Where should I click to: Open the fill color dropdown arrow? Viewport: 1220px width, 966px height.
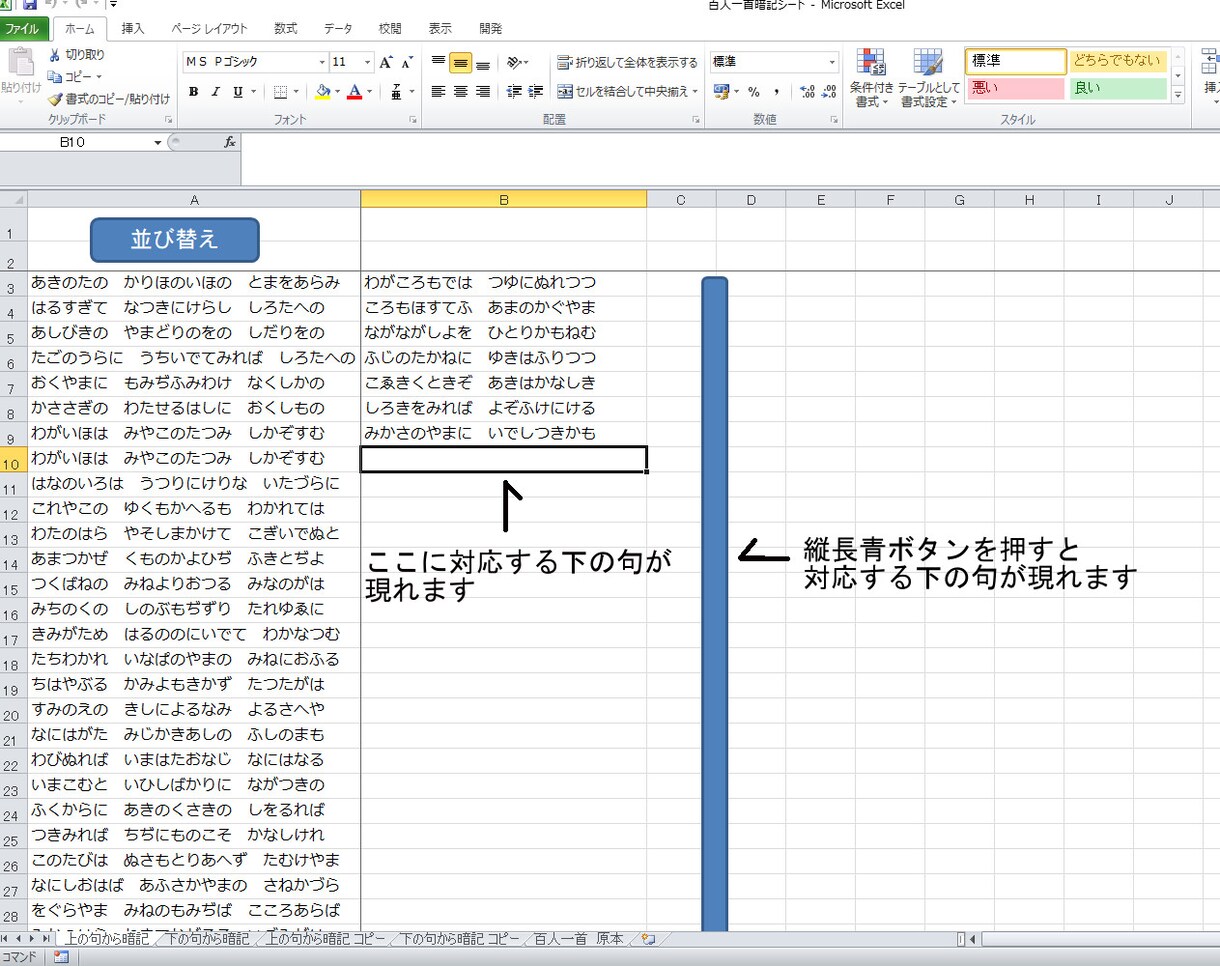pyautogui.click(x=337, y=92)
